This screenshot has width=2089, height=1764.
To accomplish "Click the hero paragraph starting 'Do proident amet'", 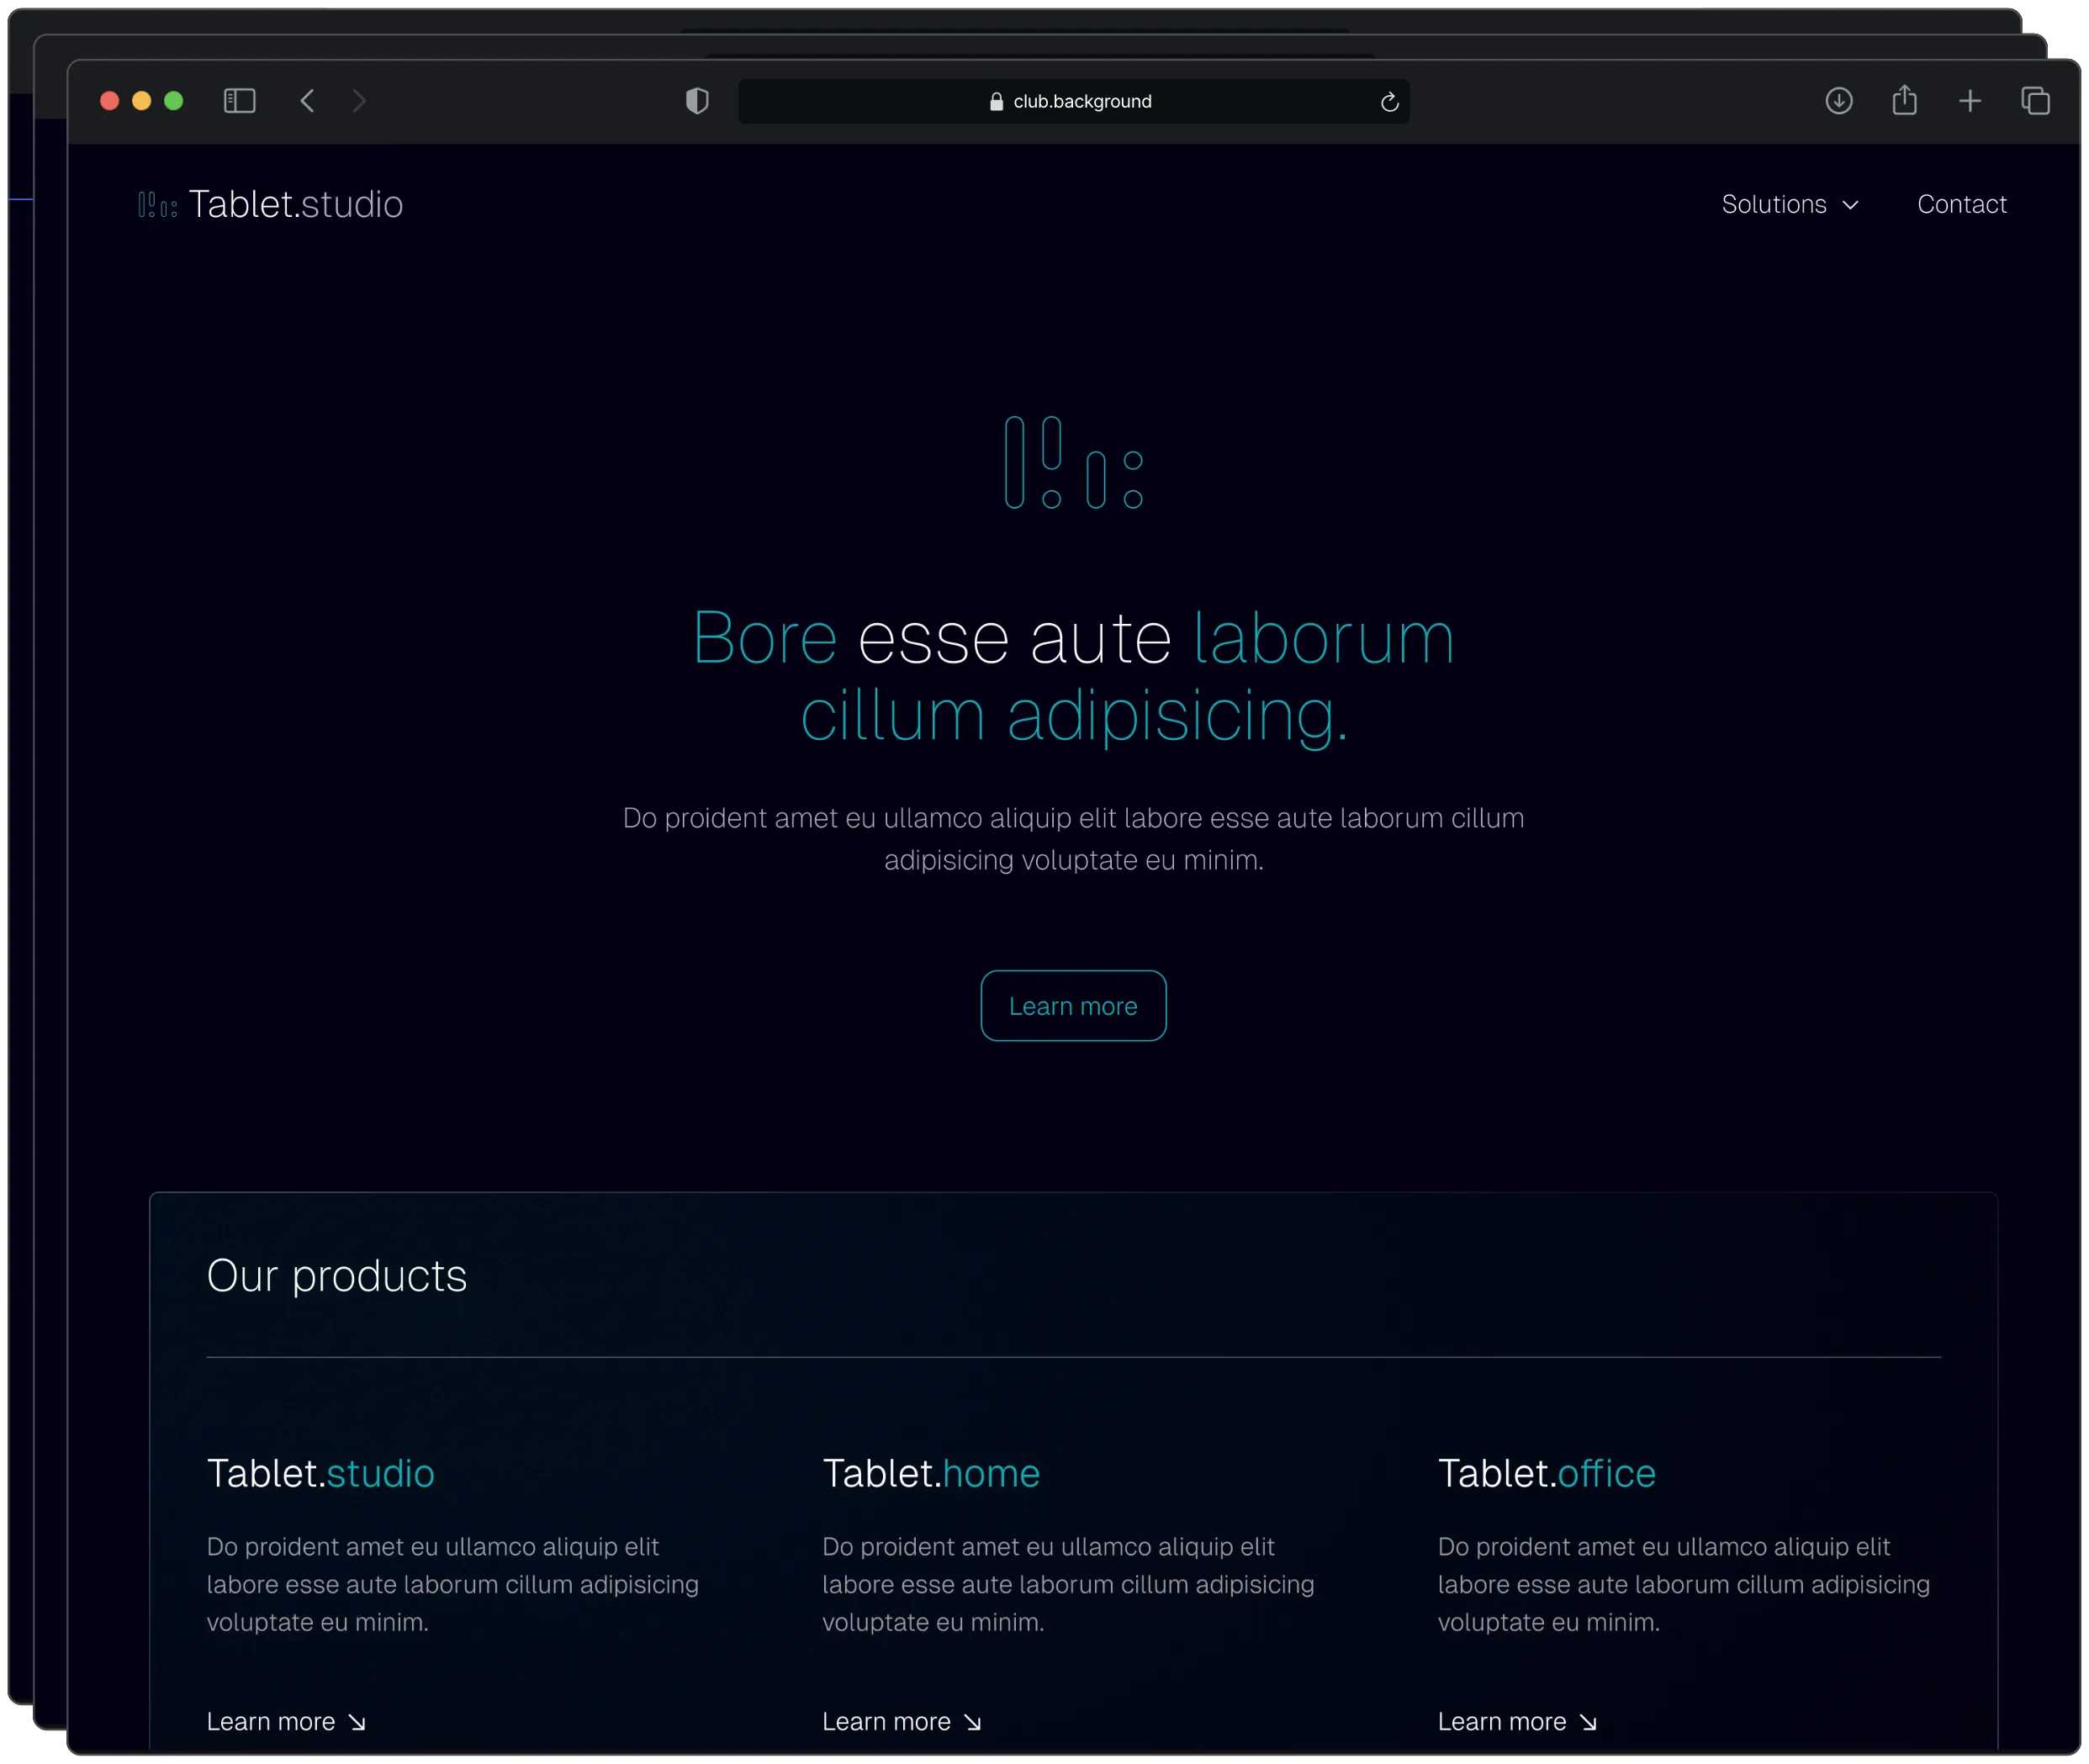I will click(x=1073, y=839).
